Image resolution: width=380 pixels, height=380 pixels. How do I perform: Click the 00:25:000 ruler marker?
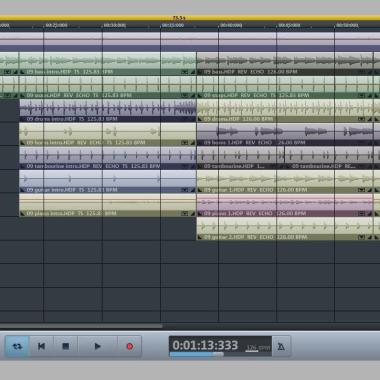point(56,25)
